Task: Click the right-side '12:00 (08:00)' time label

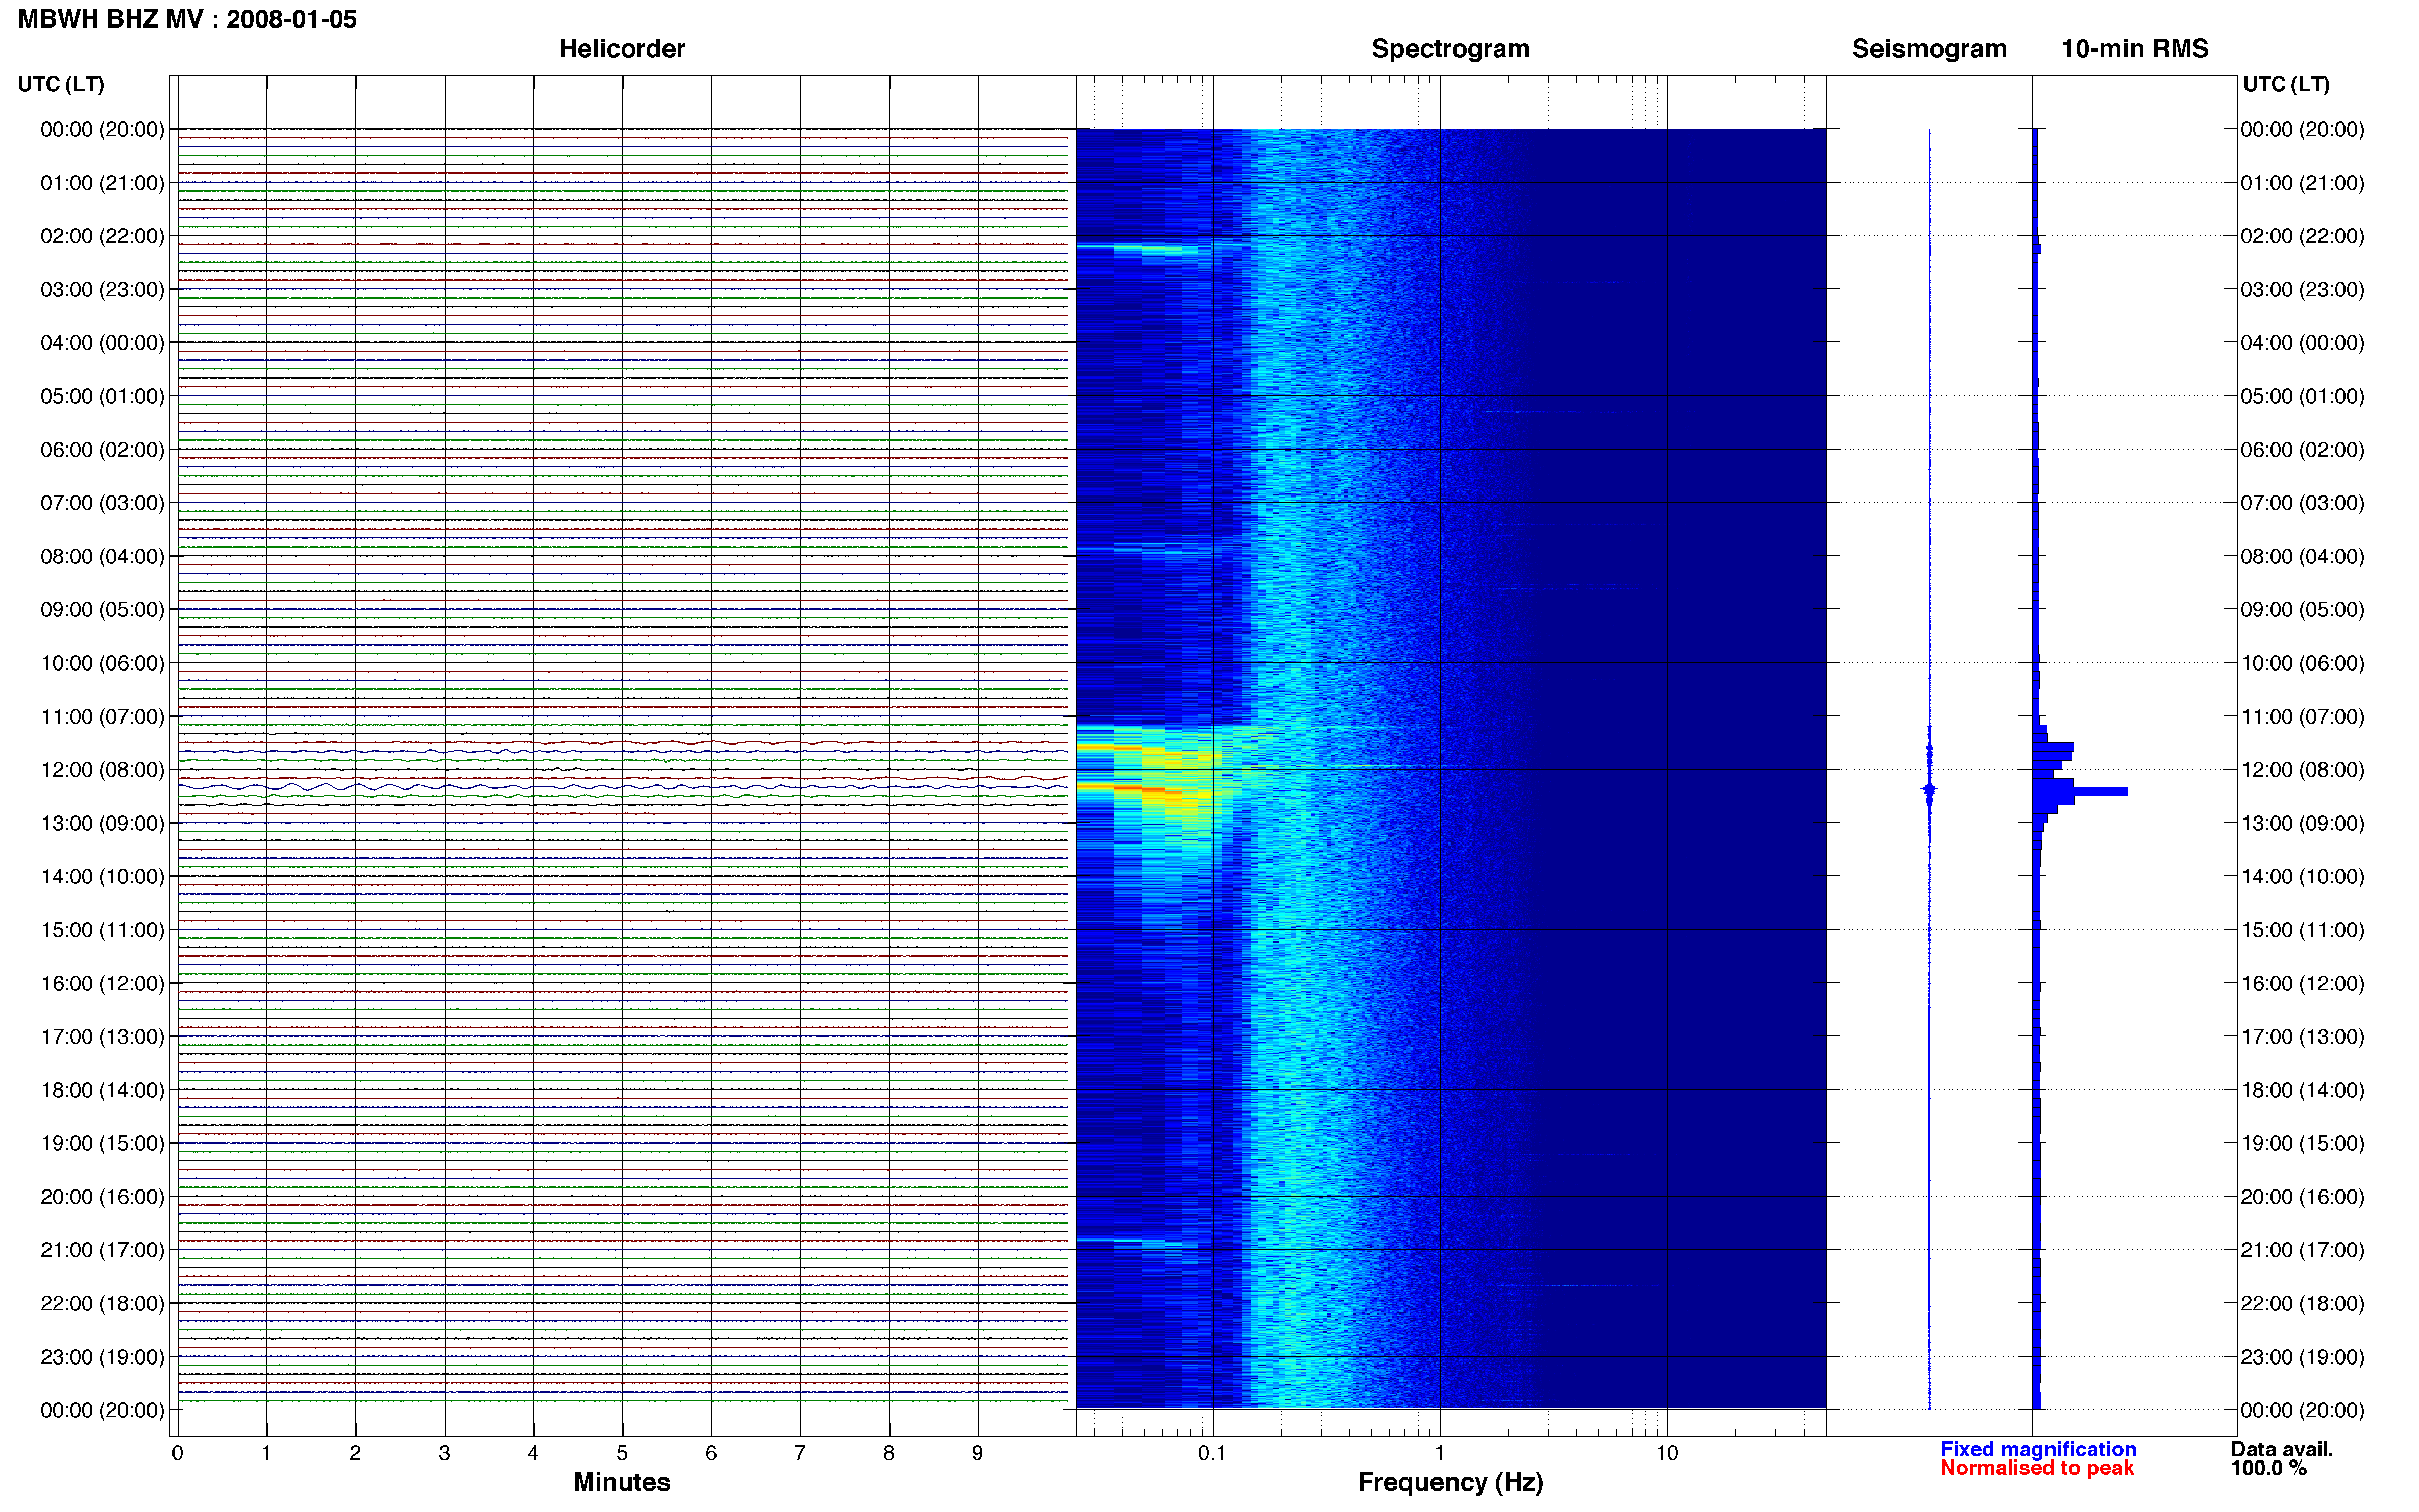Action: coord(2302,770)
